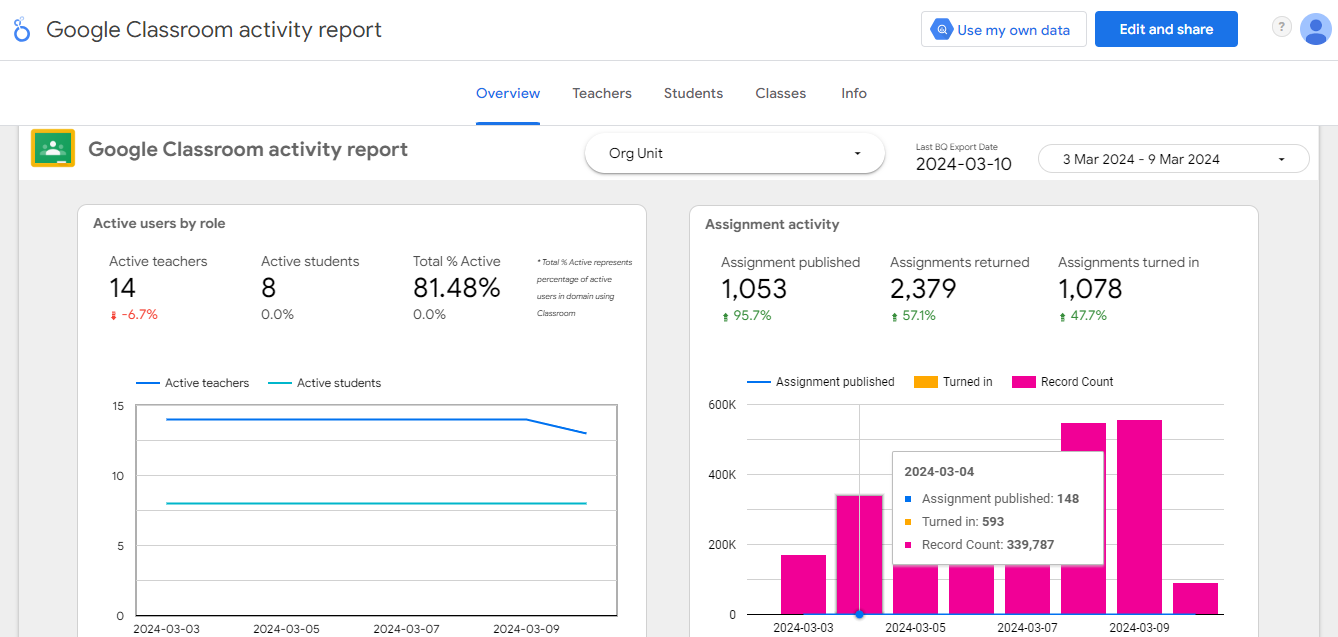
Task: Click the Edit and share button
Action: click(1165, 30)
